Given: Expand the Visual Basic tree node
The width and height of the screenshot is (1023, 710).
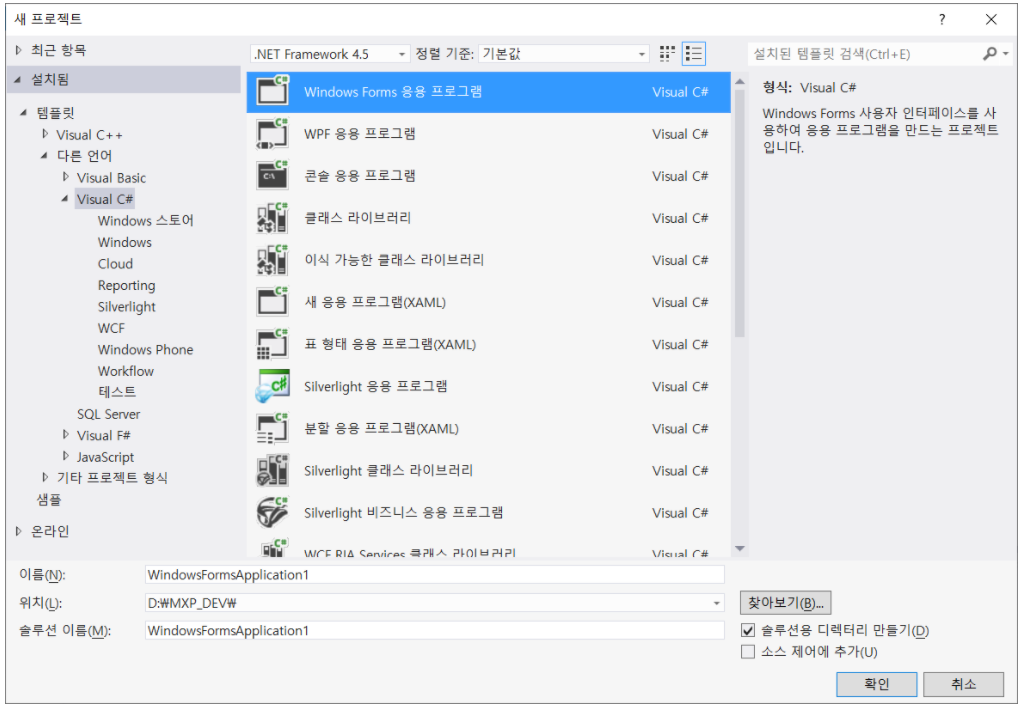Looking at the screenshot, I should pos(64,177).
